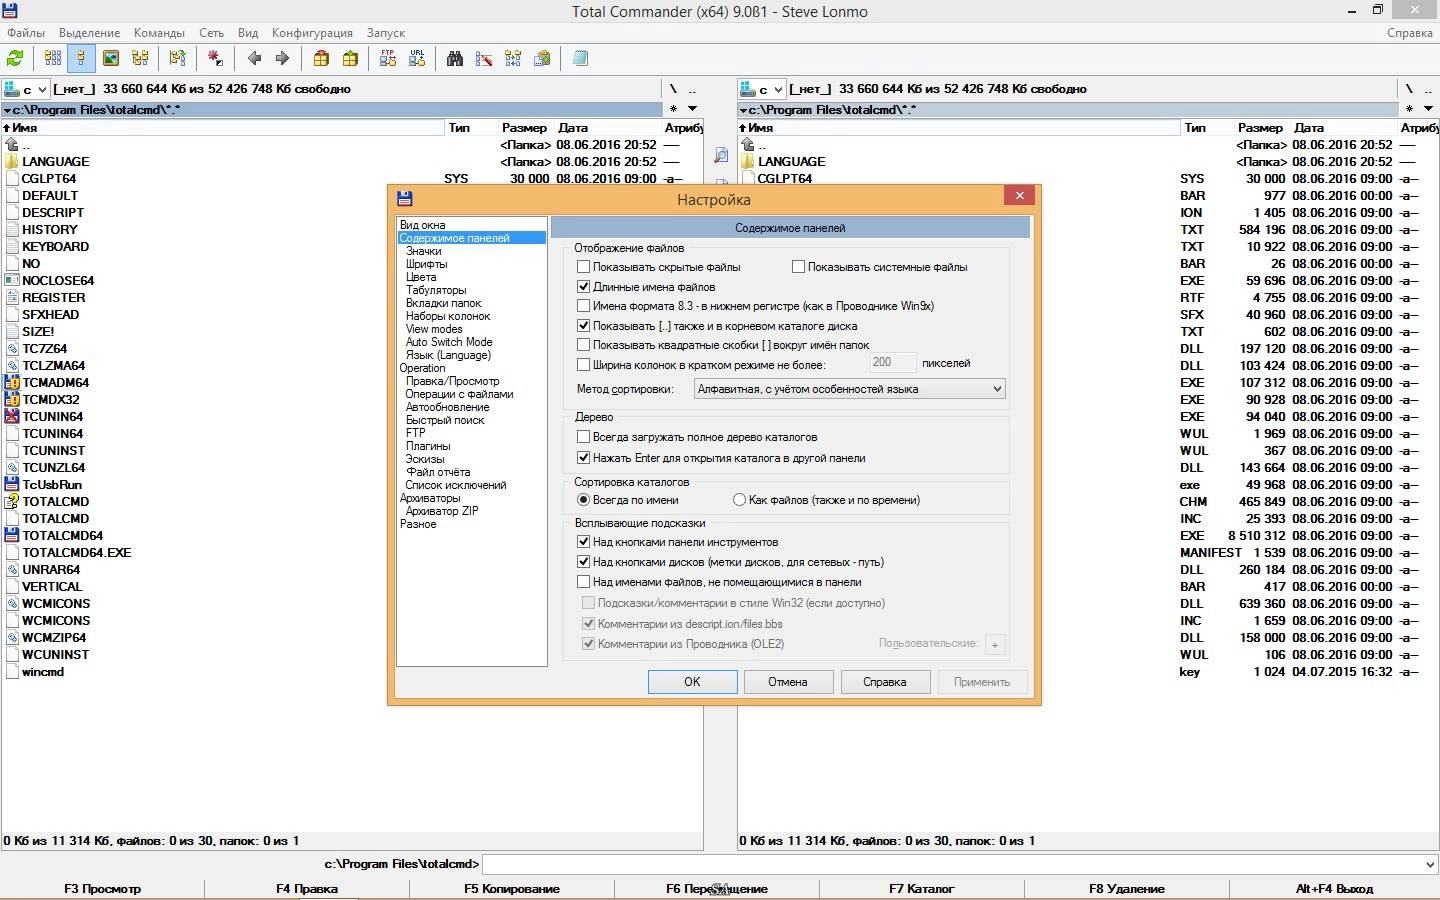Click the copy names to clipboard icon
1440x900 pixels.
click(x=542, y=59)
